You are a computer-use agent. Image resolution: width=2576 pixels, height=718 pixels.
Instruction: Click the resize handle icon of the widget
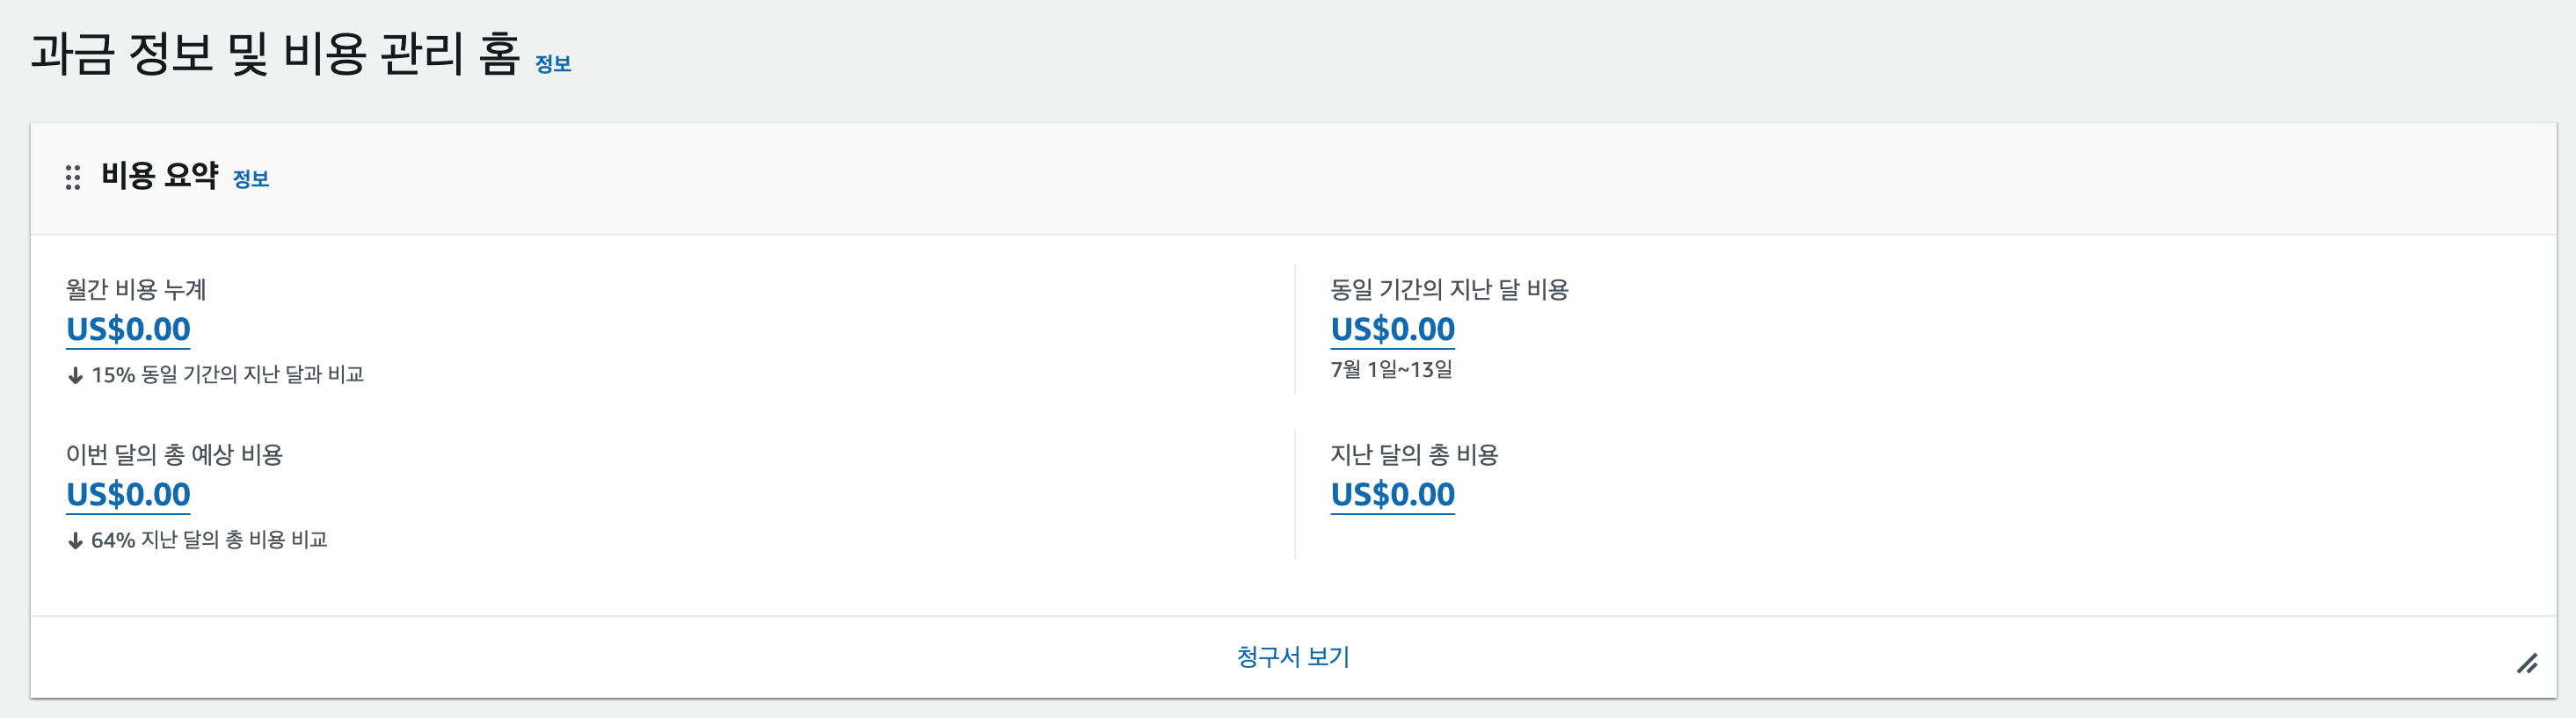[x=2527, y=663]
